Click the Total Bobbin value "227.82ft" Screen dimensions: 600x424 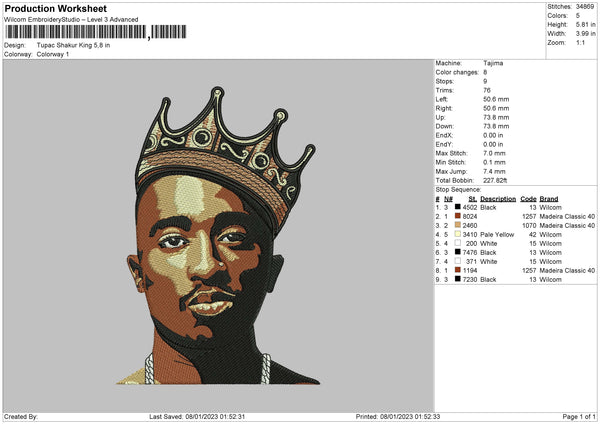point(495,180)
